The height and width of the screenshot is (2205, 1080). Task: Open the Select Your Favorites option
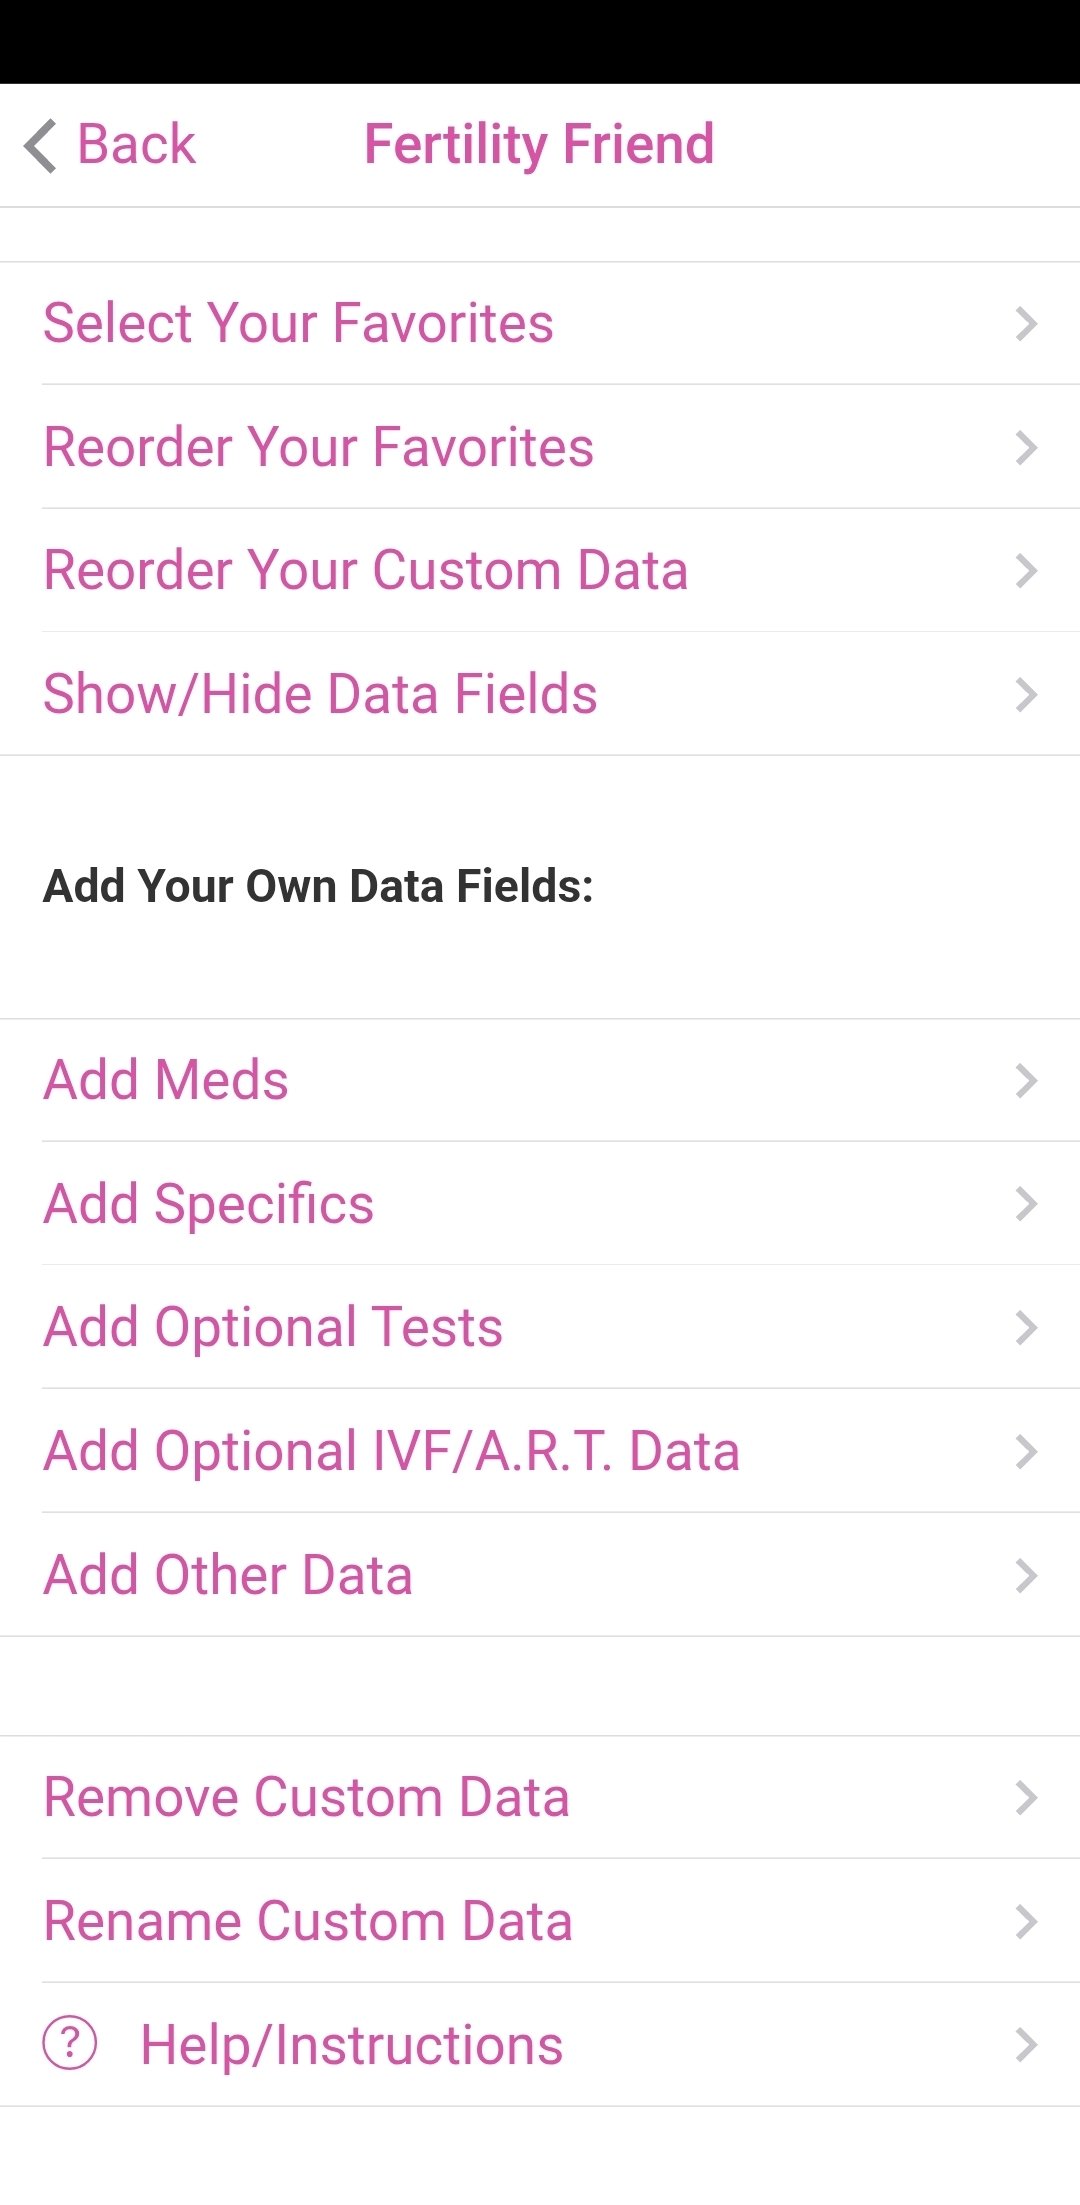[298, 324]
